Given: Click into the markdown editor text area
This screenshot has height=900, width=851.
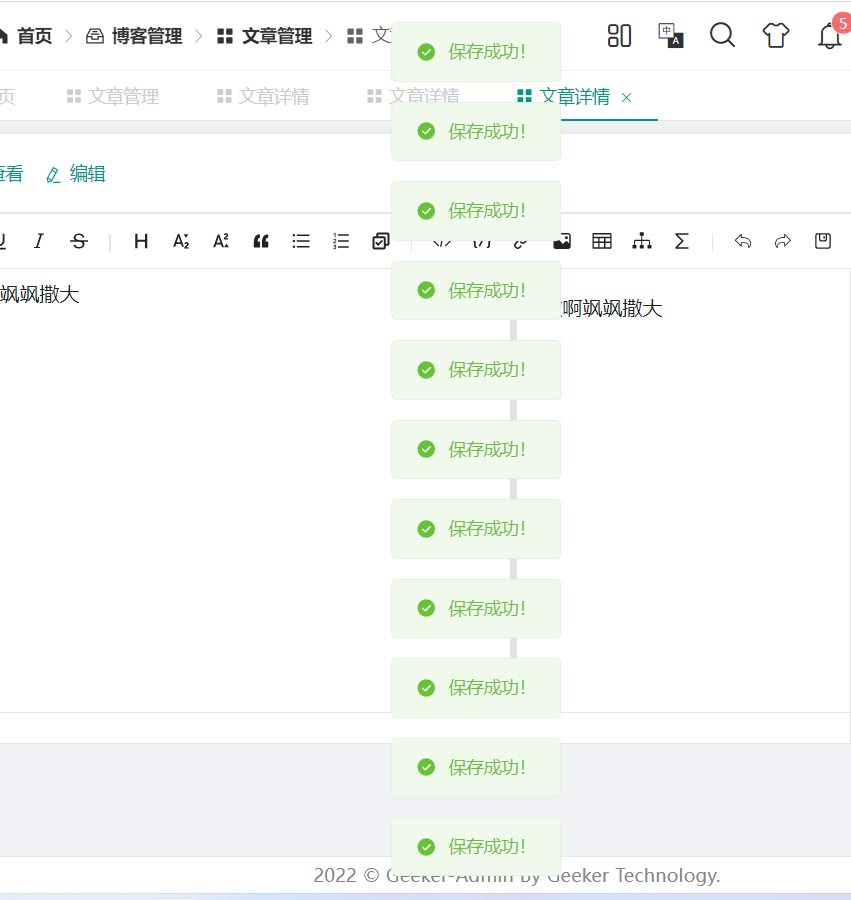Looking at the screenshot, I should pyautogui.click(x=195, y=491).
